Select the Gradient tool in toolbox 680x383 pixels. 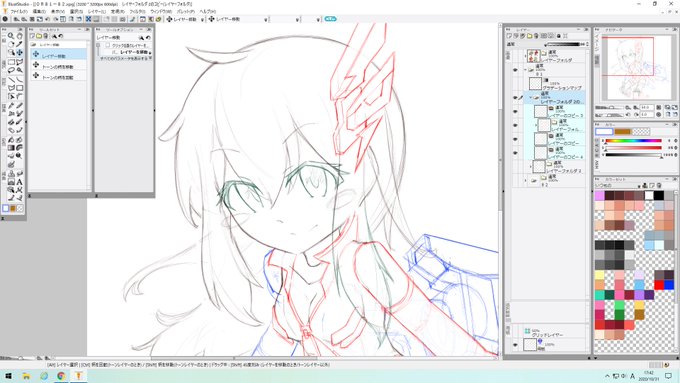pos(11,148)
